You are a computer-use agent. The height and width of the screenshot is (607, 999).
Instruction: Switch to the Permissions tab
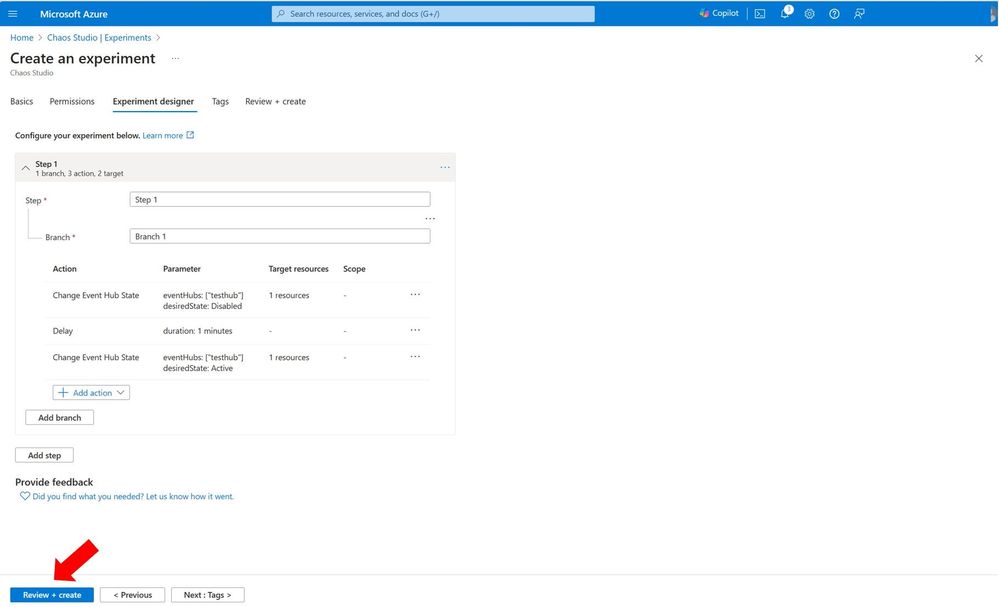click(72, 101)
